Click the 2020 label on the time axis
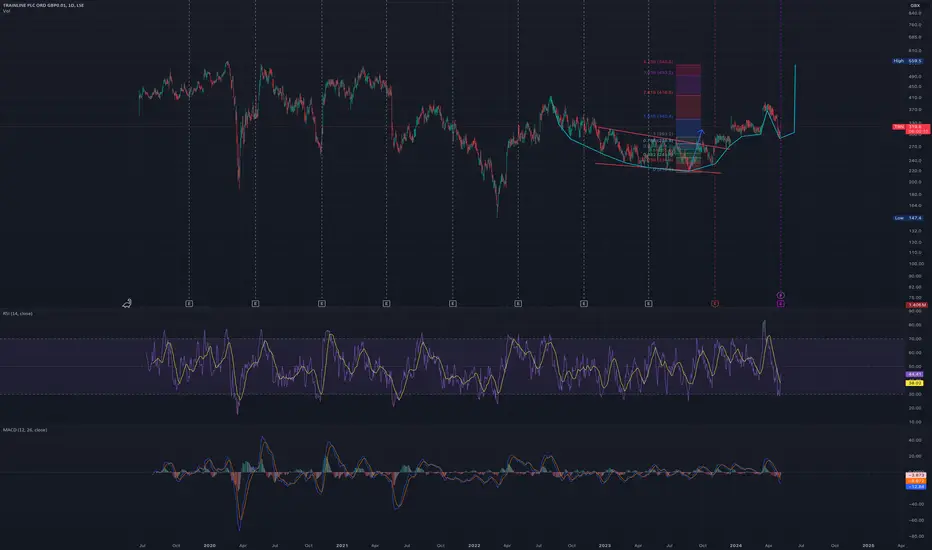Viewport: 932px width, 550px height. coord(209,545)
